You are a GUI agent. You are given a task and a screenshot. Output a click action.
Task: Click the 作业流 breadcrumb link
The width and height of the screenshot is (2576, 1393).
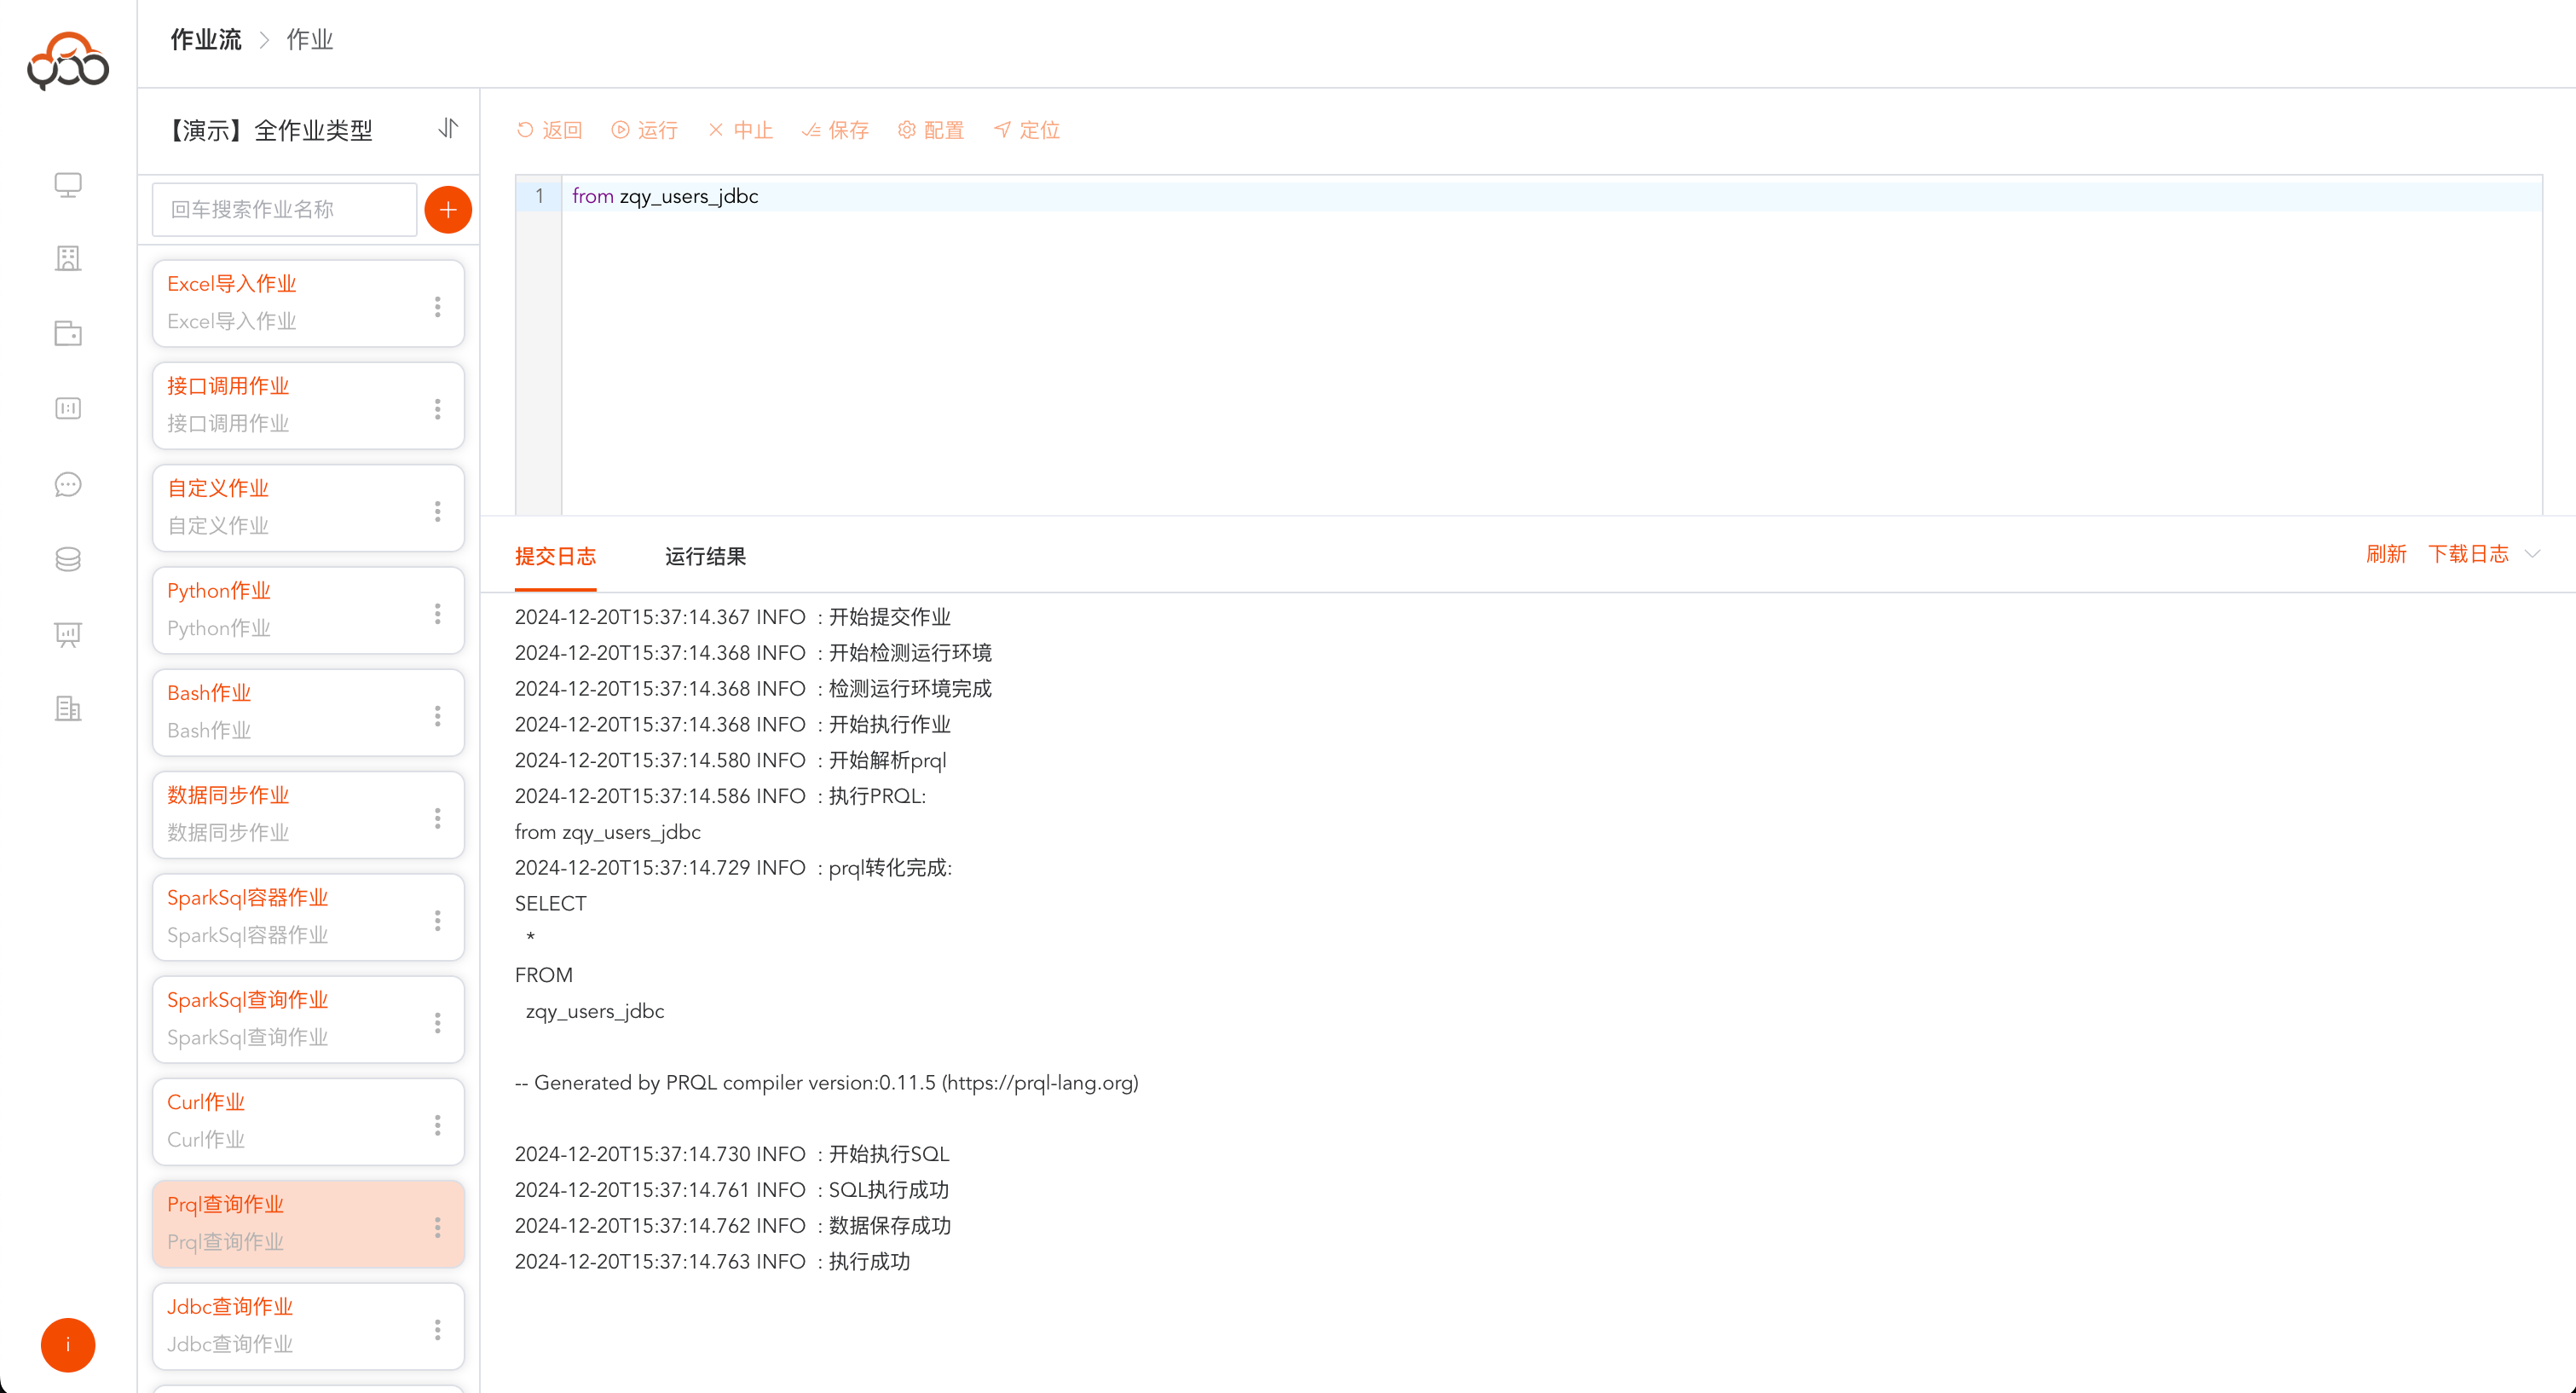[206, 40]
